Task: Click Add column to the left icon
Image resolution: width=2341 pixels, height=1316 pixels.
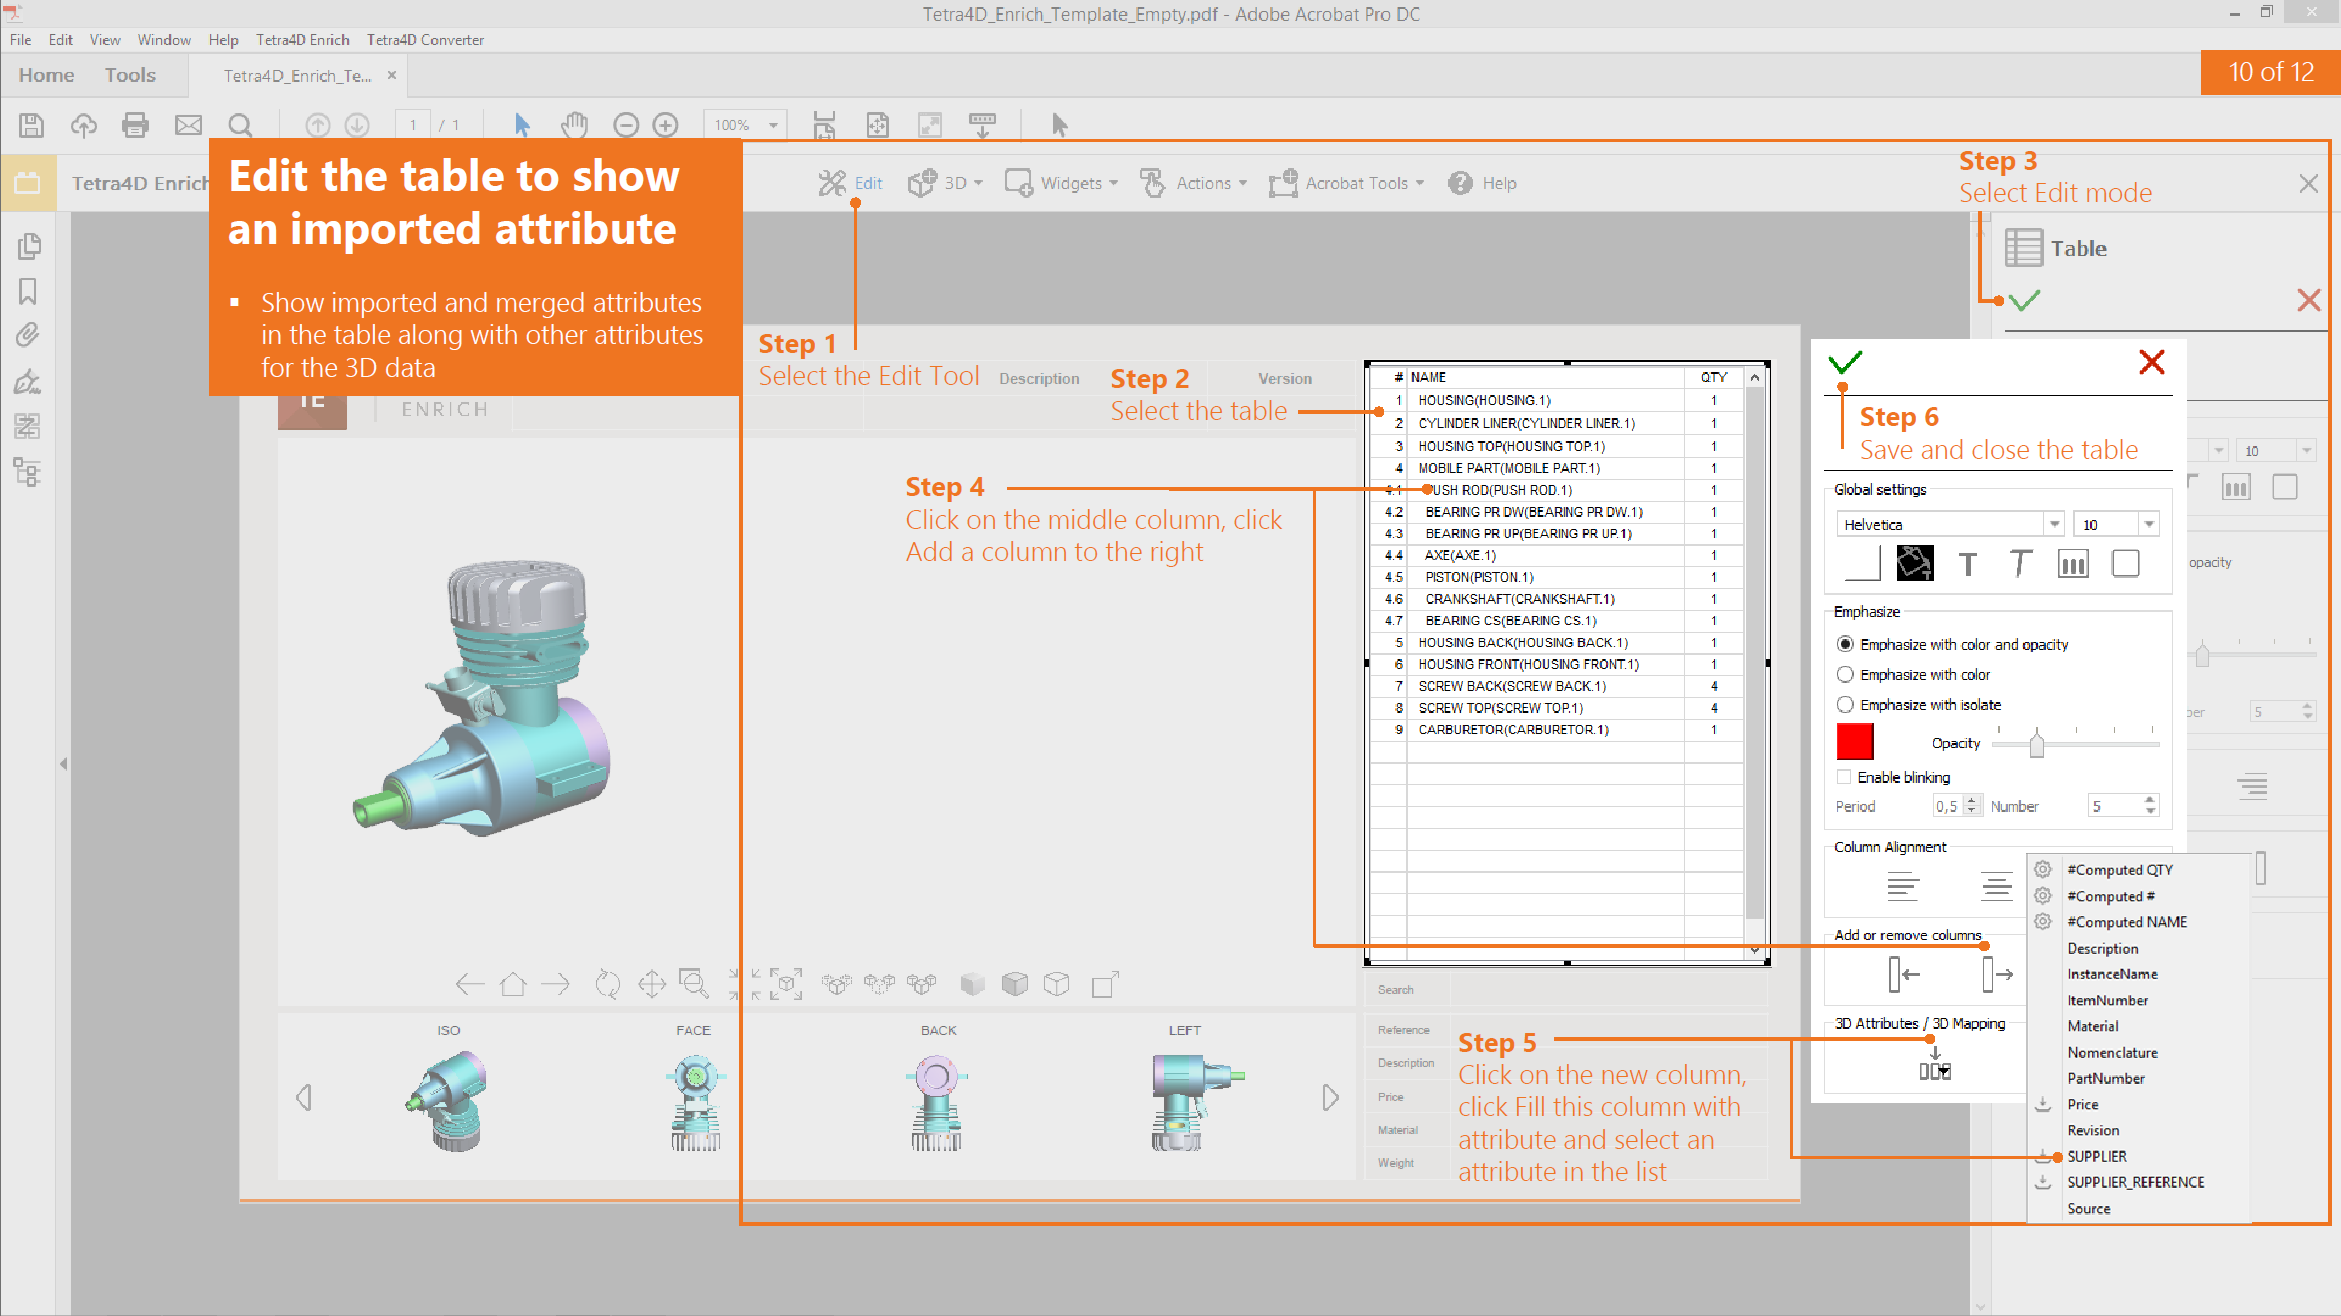Action: click(1903, 974)
